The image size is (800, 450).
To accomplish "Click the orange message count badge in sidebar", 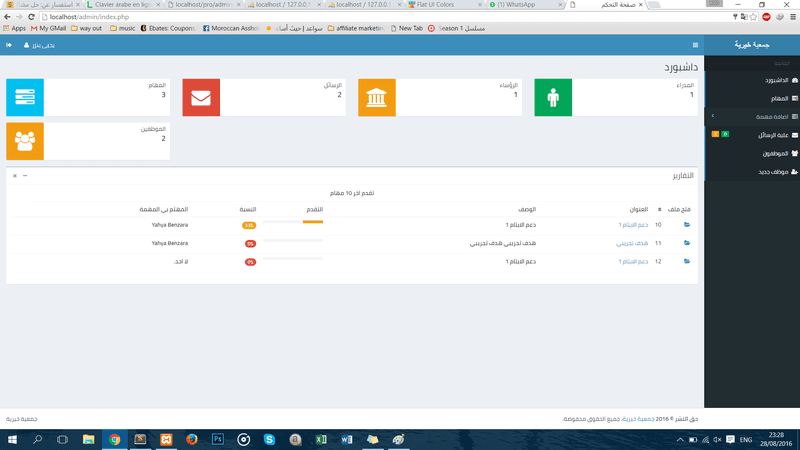I will coord(715,134).
